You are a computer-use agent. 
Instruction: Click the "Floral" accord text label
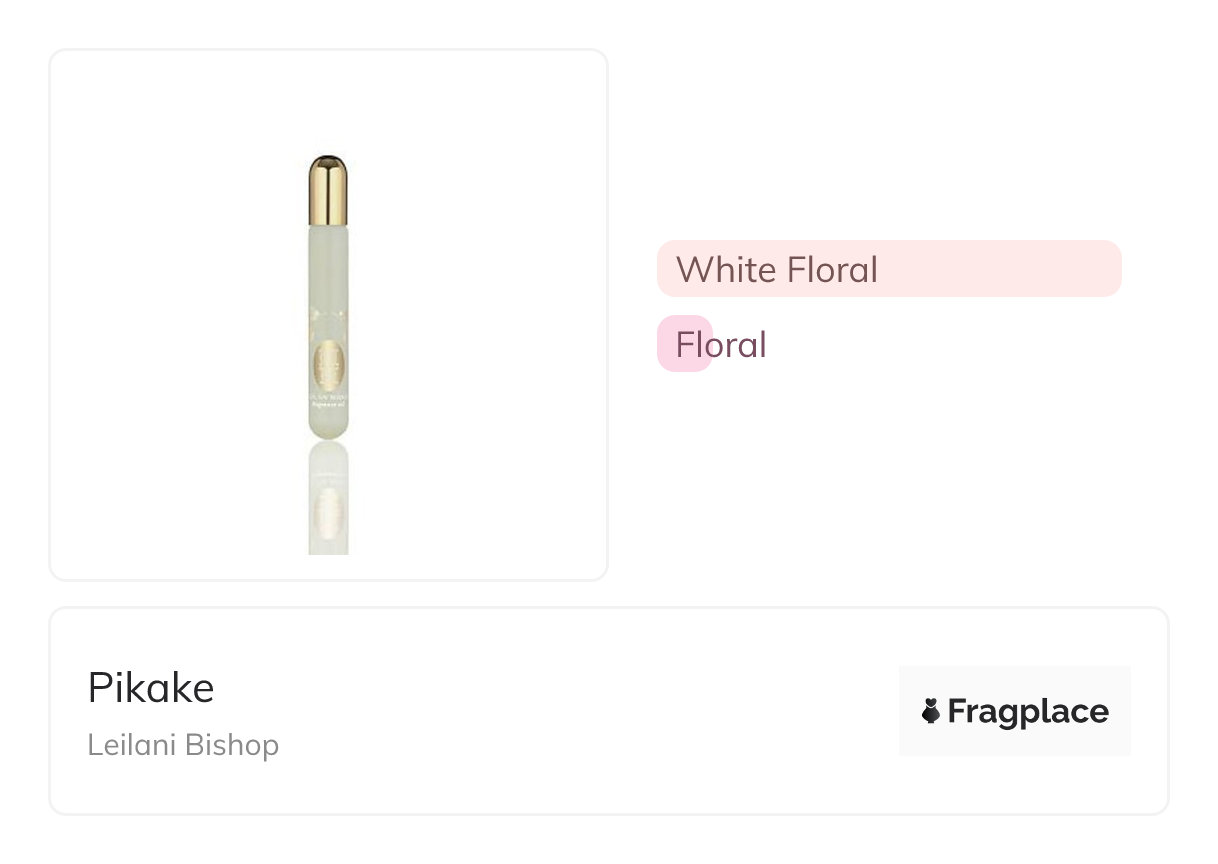(721, 345)
